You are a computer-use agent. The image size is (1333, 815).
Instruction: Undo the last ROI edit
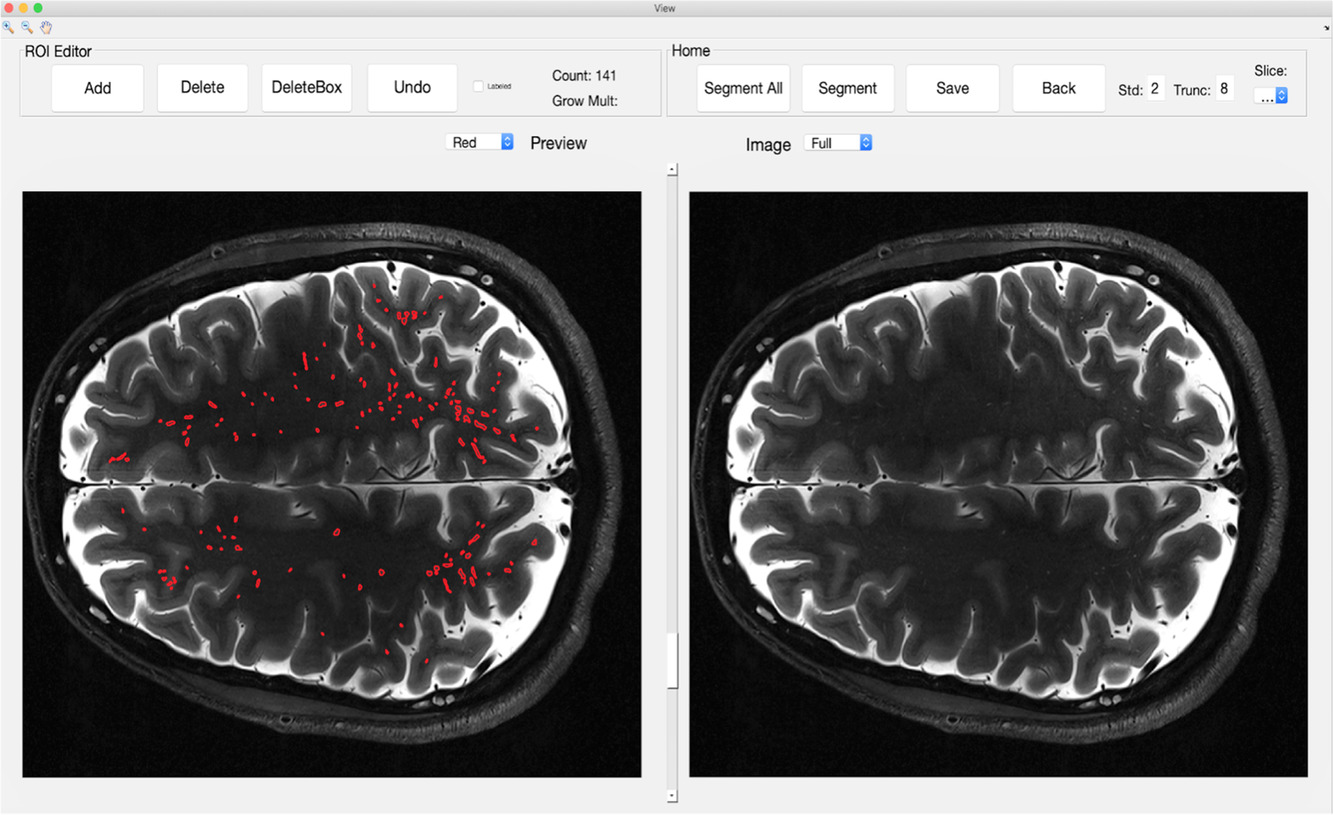click(412, 88)
